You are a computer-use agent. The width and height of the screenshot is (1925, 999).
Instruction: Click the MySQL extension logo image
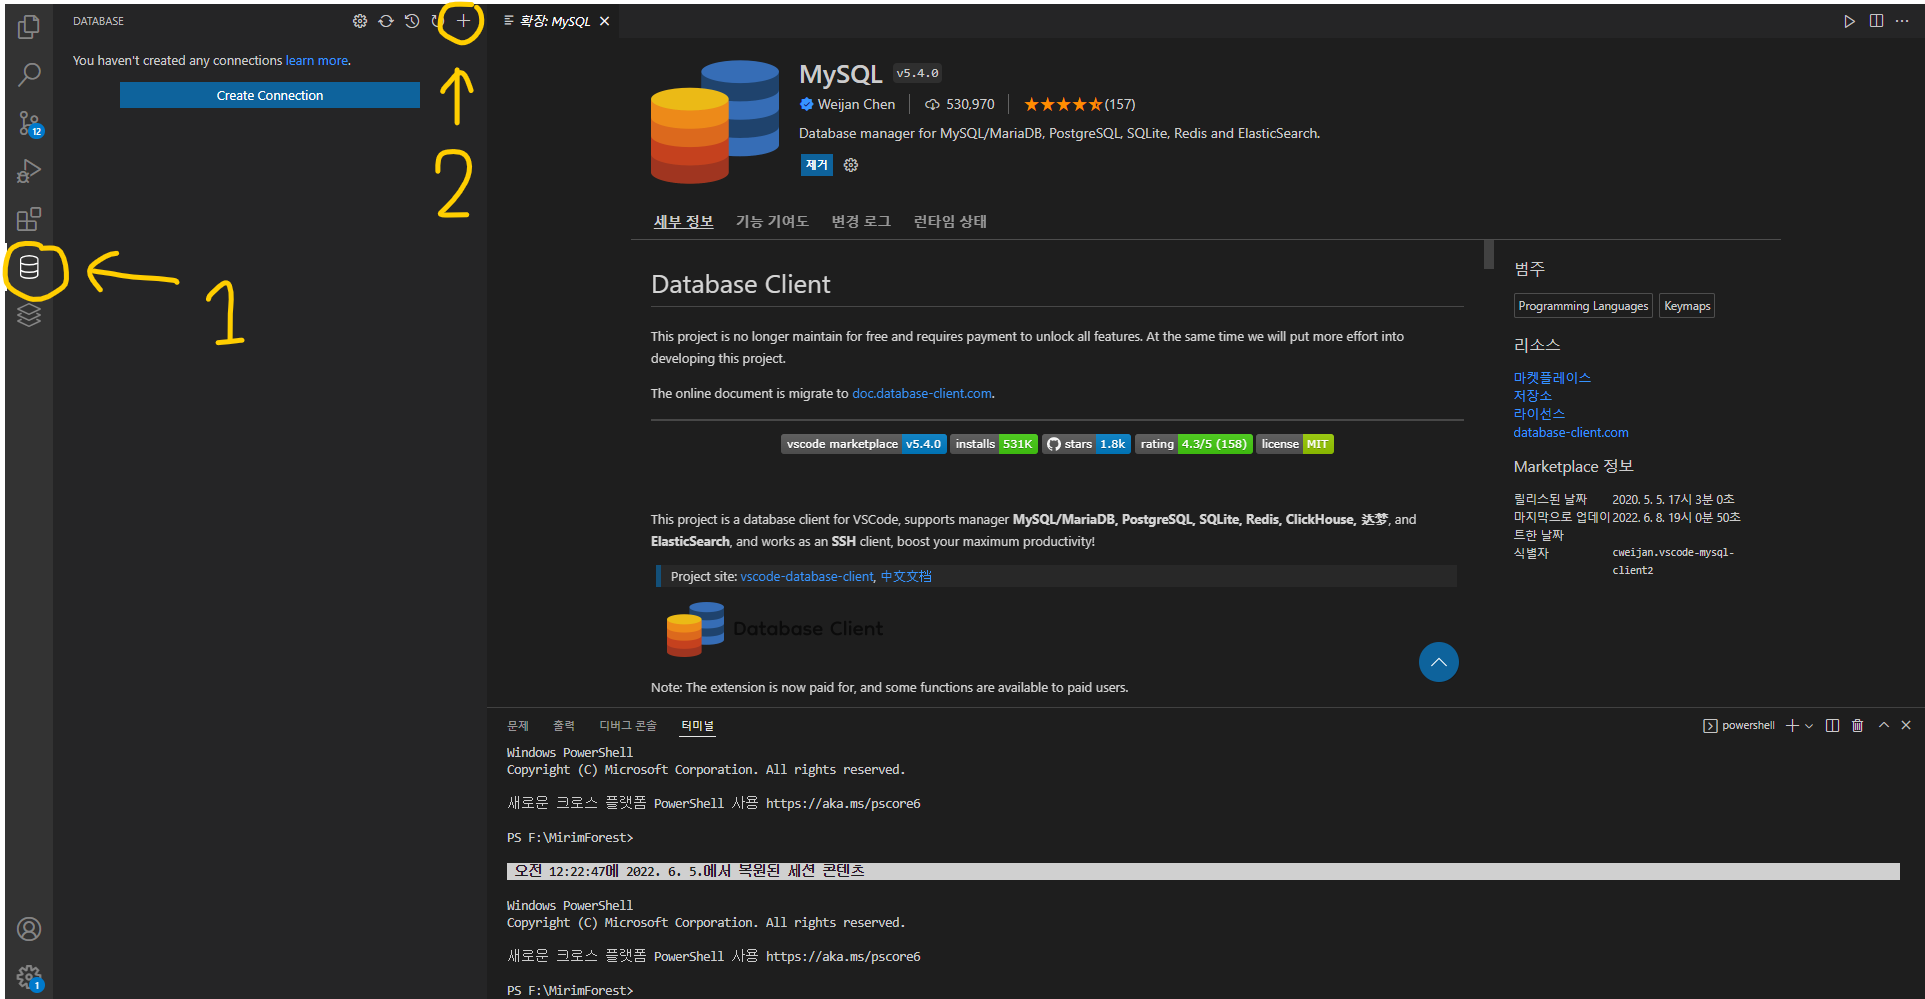[715, 121]
